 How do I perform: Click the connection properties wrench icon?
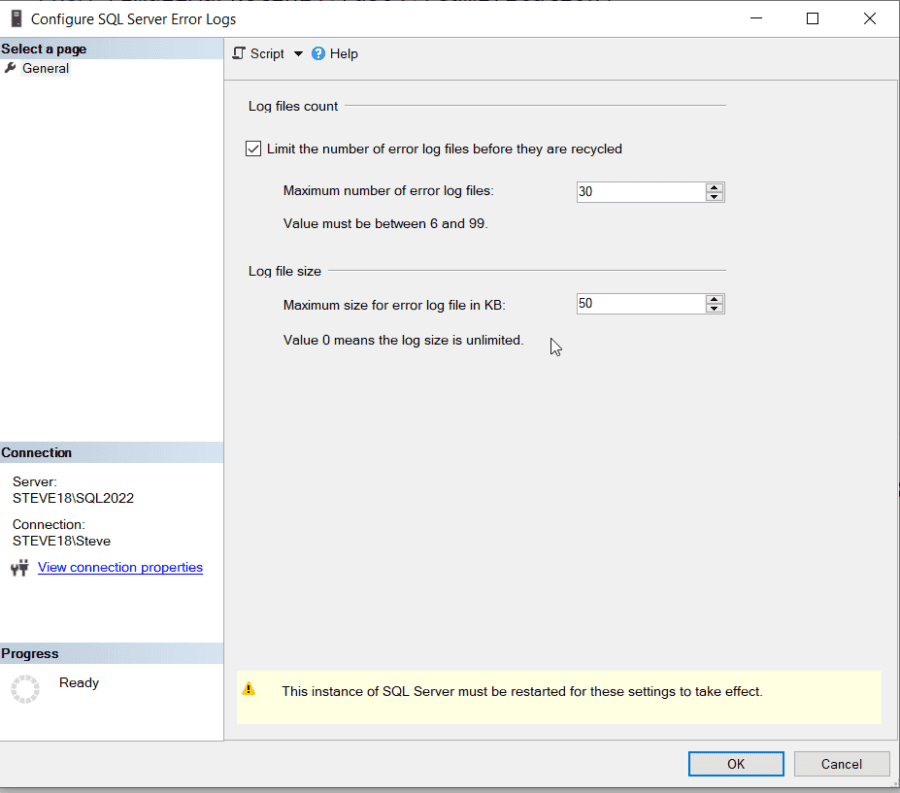tap(18, 567)
